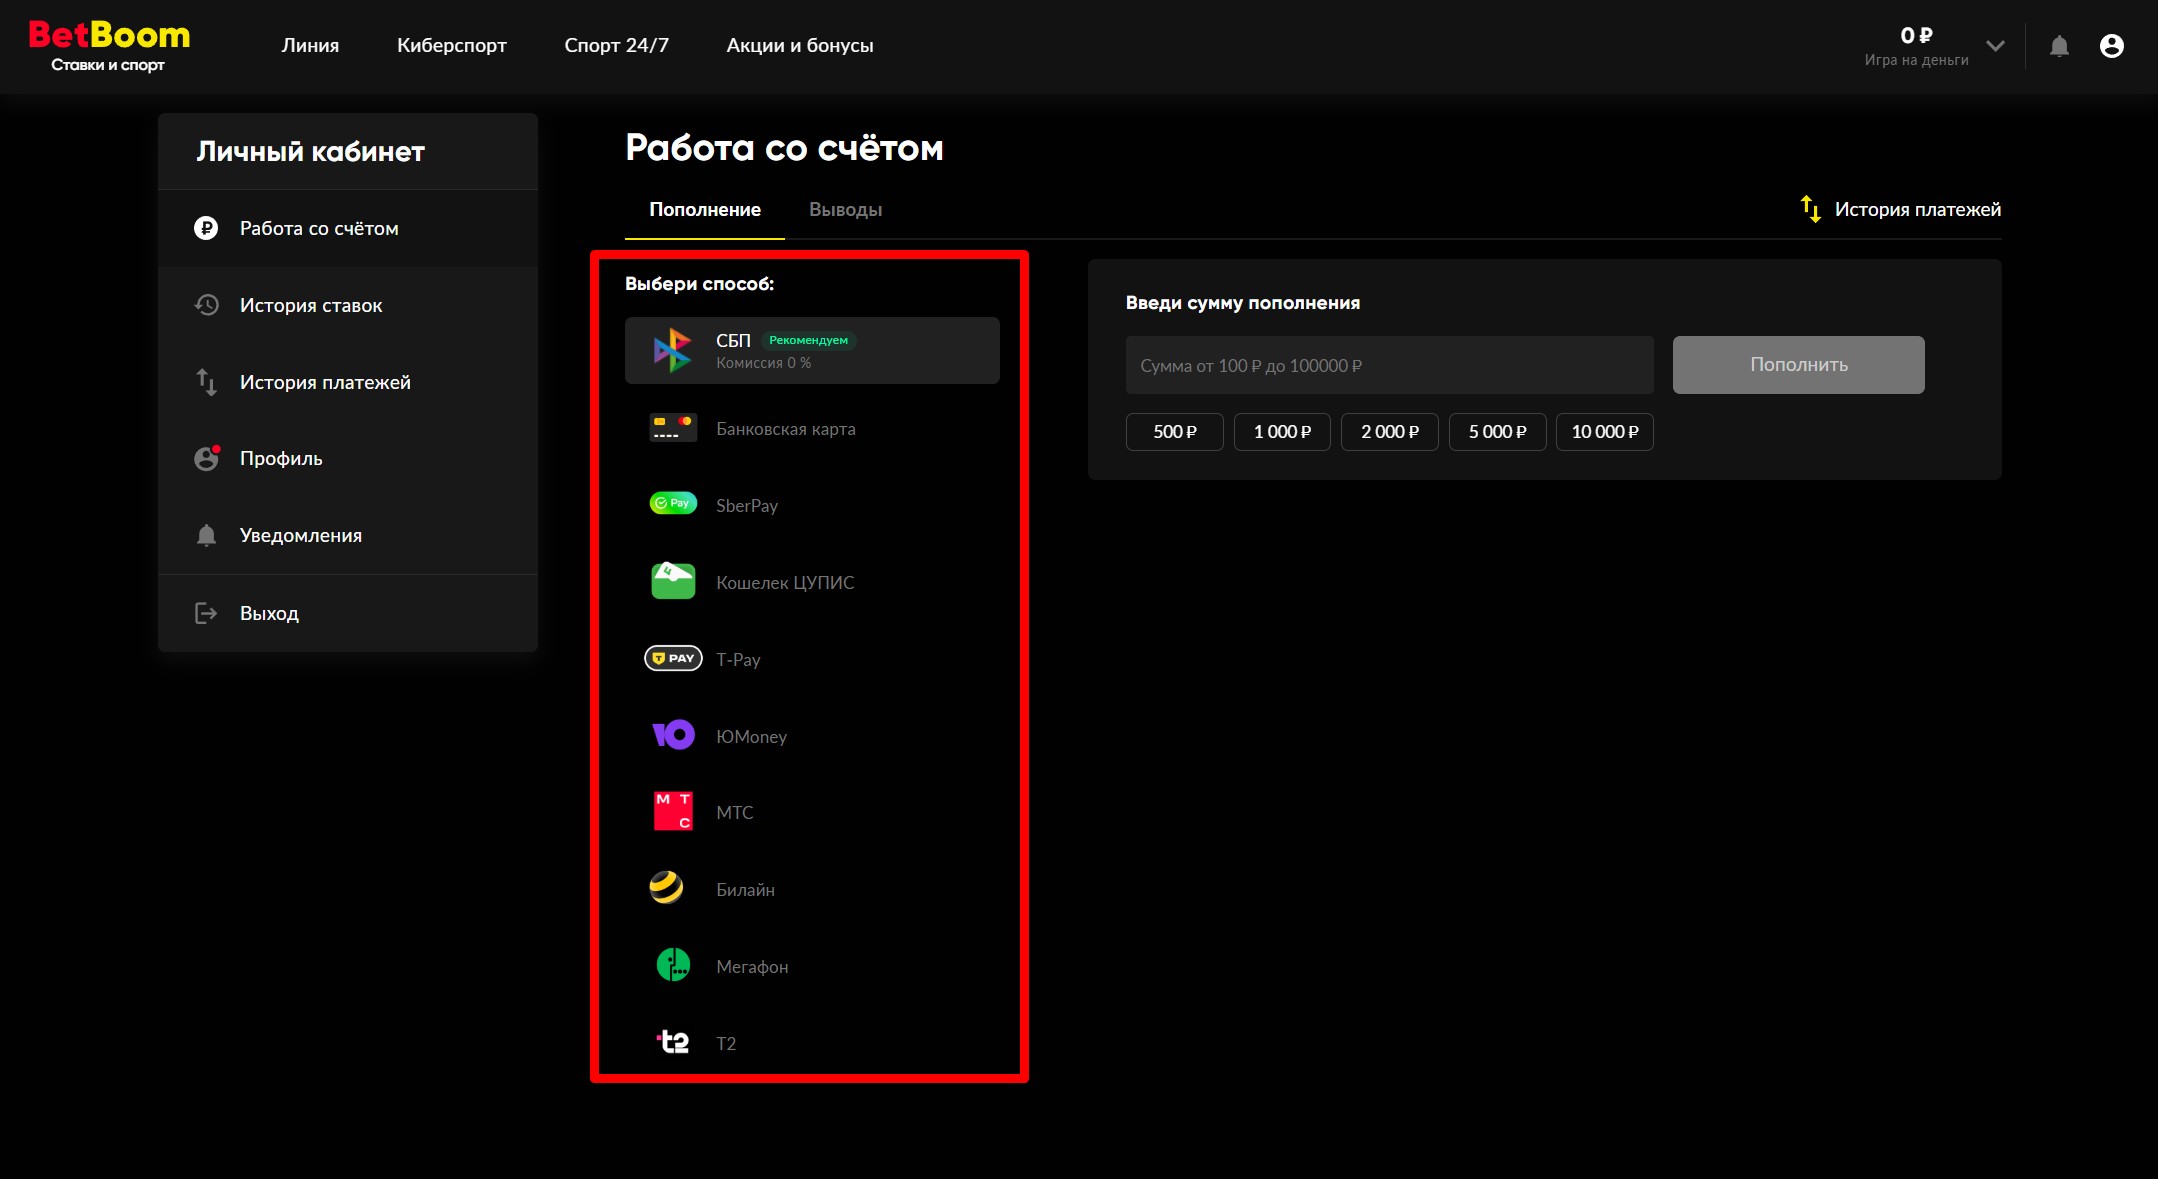
Task: Open Профиль in the sidebar
Action: (281, 459)
